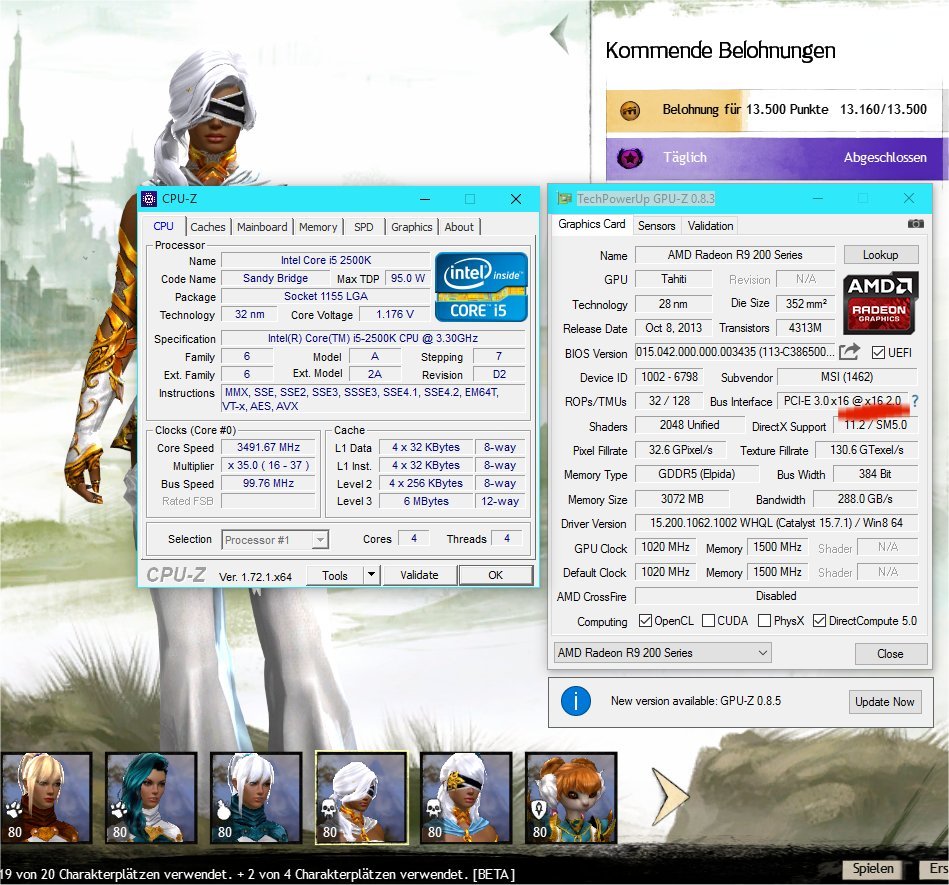949x885 pixels.
Task: Click the Lookup button in GPU-Z
Action: tap(881, 255)
